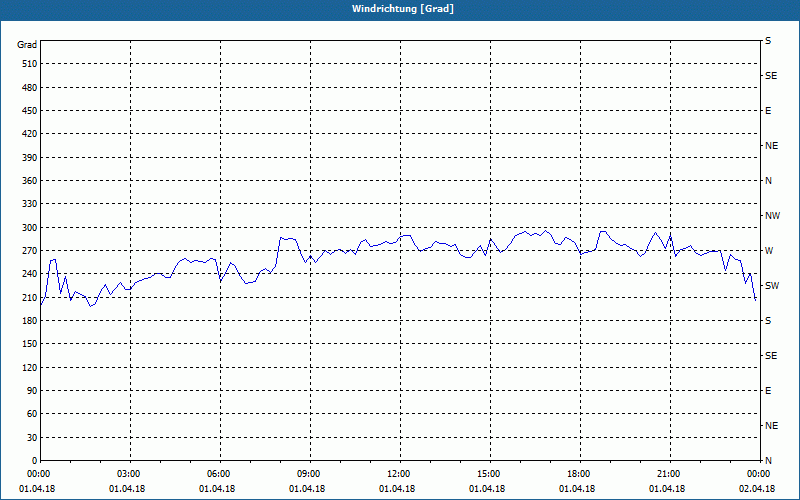The image size is (800, 500).
Task: Click the 0 degree axis label
Action: coord(34,461)
